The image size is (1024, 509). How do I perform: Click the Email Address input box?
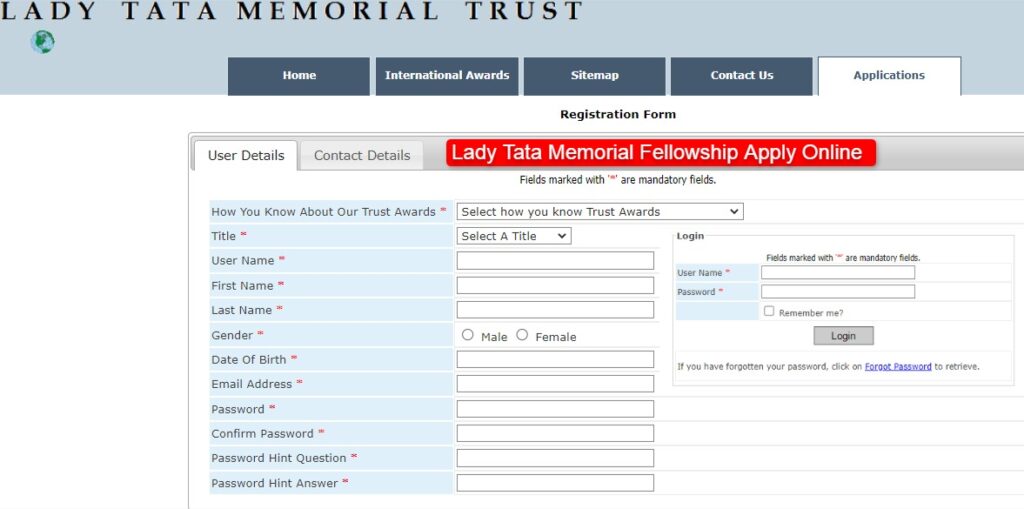point(555,384)
